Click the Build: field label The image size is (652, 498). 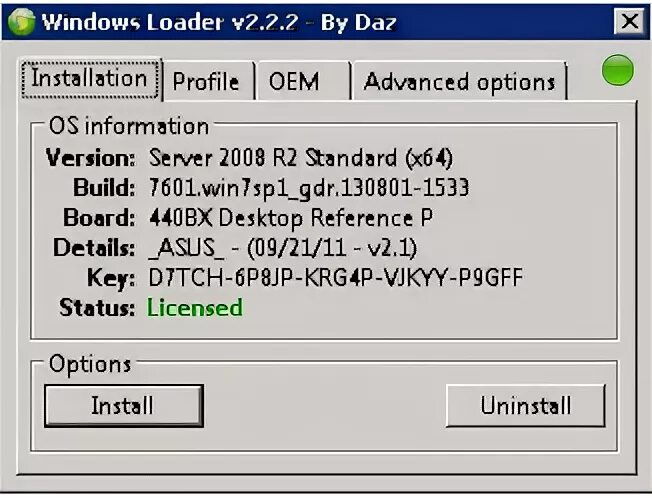click(104, 188)
